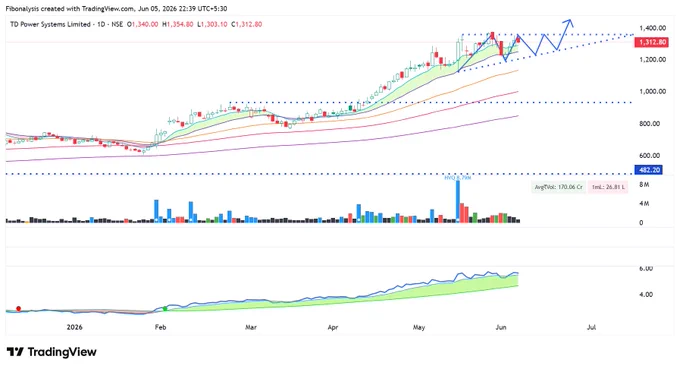This screenshot has height=369, width=680.
Task: Click the 4M volume axis label
Action: tap(644, 203)
